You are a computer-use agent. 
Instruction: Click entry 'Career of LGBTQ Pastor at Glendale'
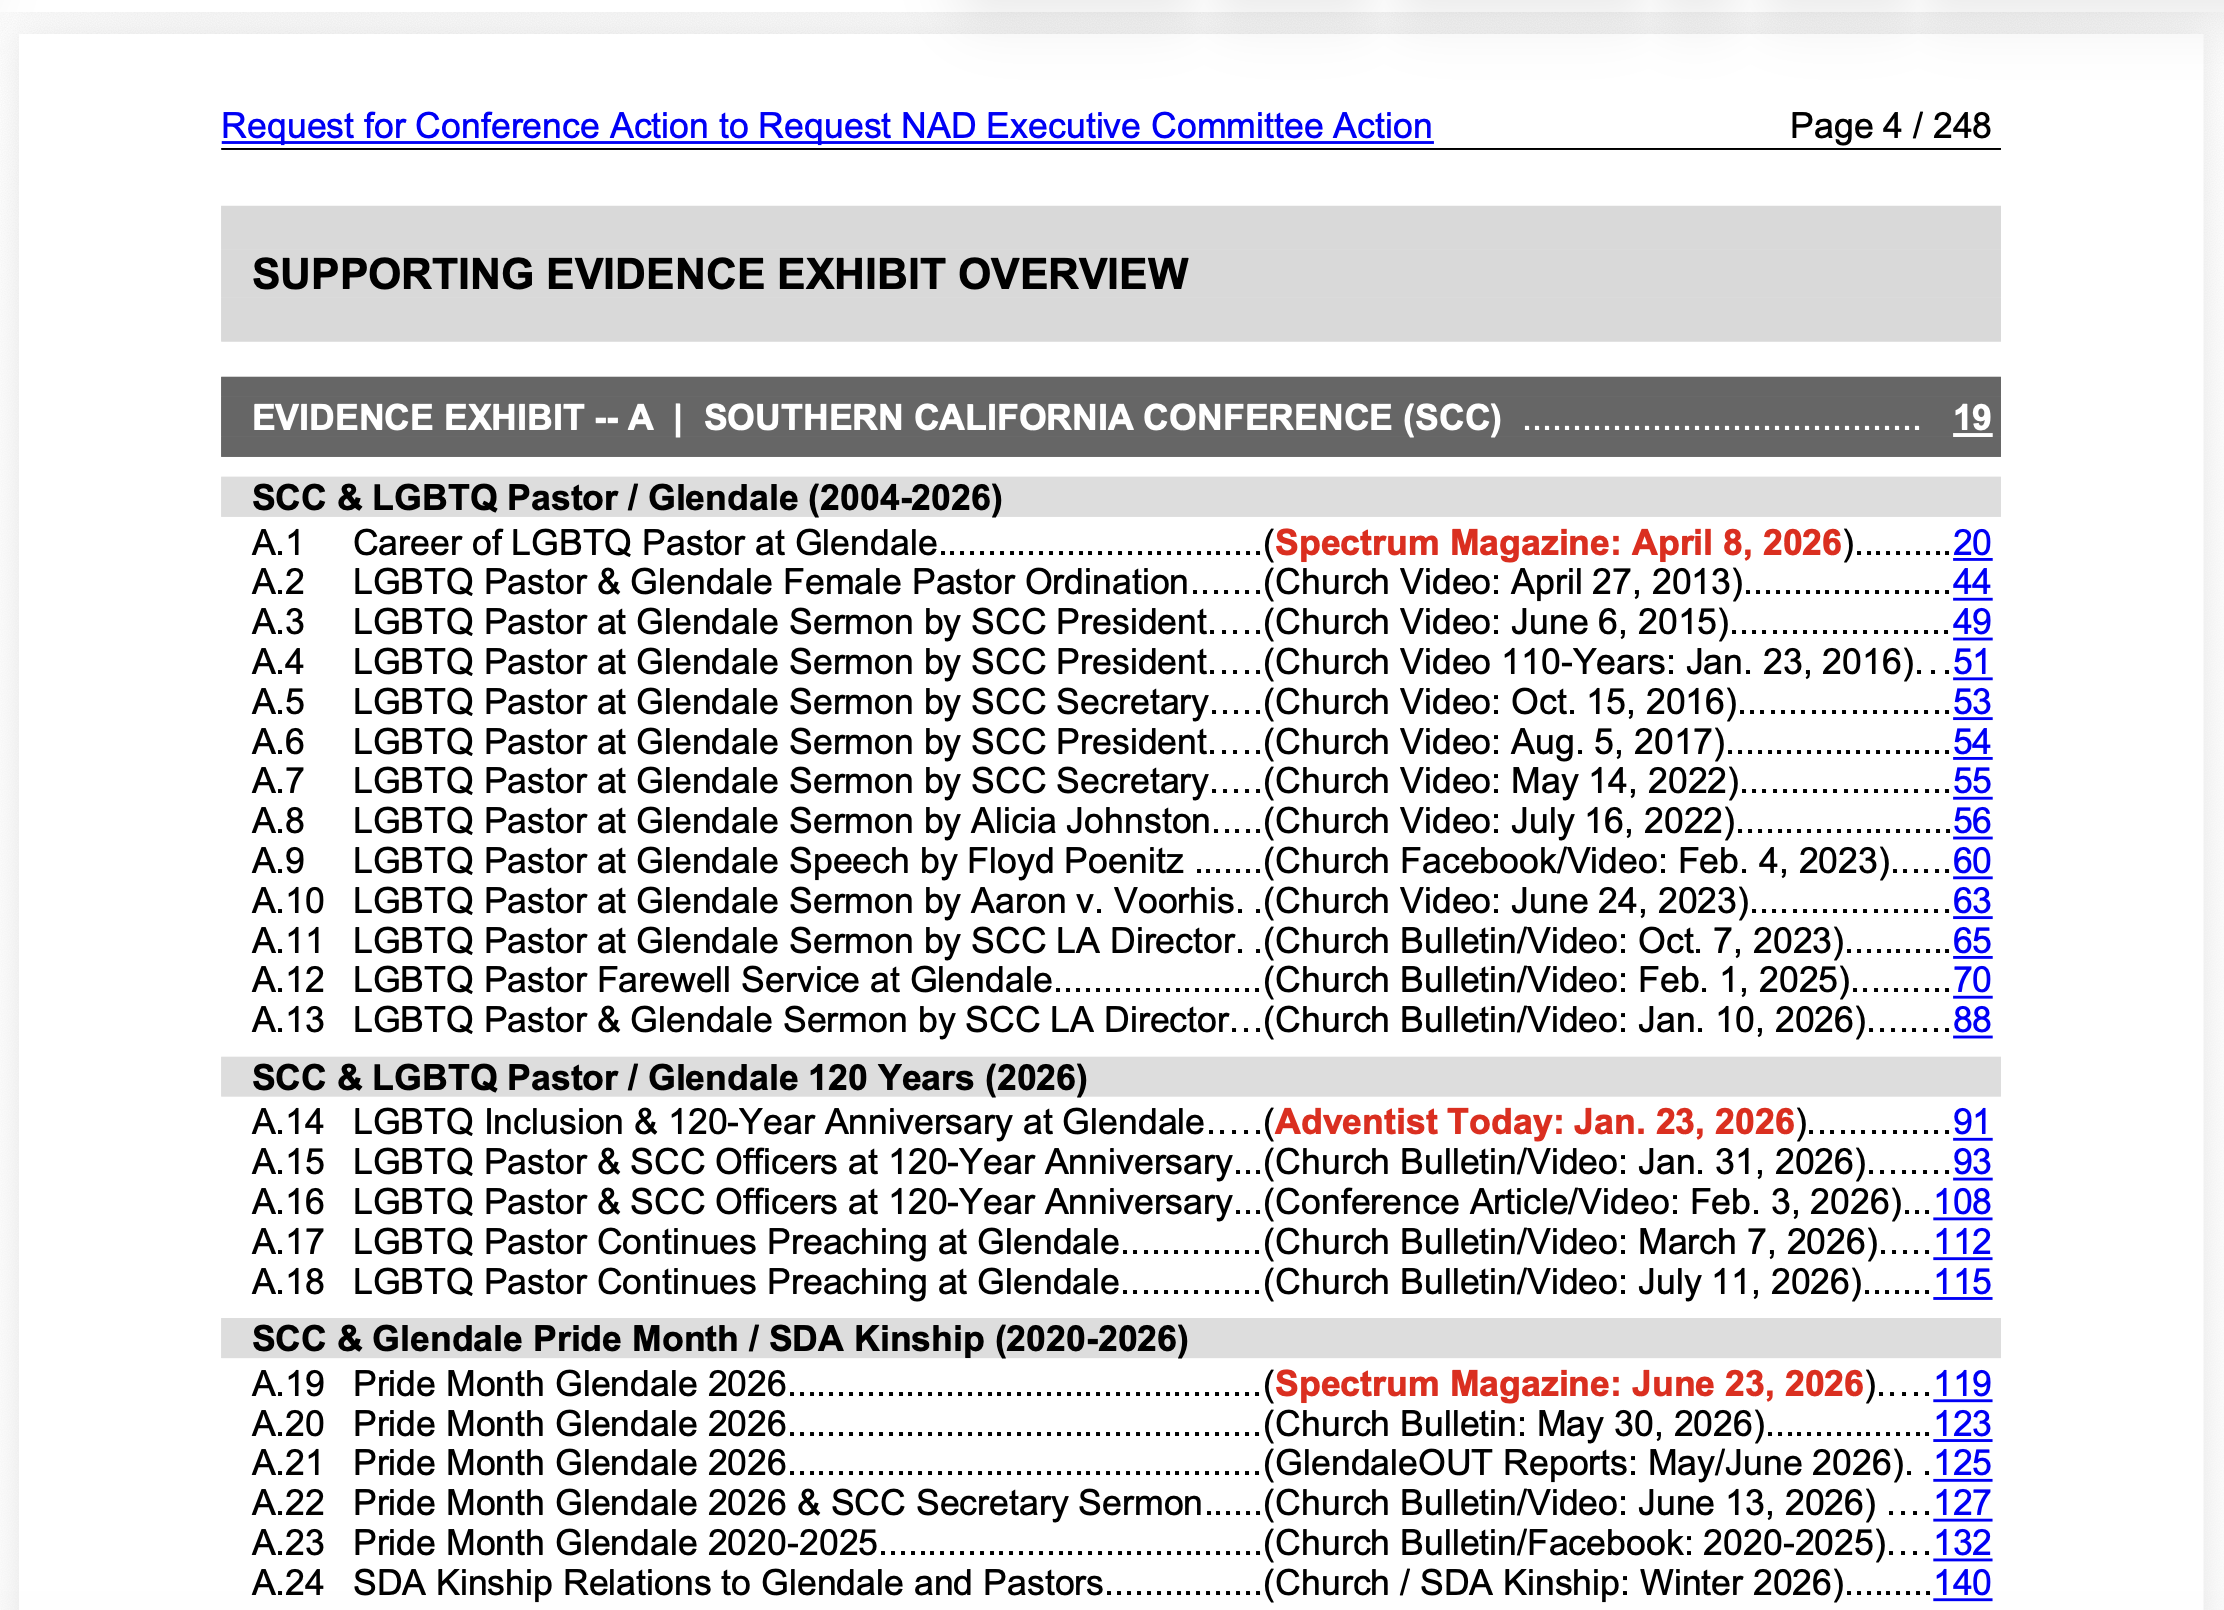tap(645, 543)
